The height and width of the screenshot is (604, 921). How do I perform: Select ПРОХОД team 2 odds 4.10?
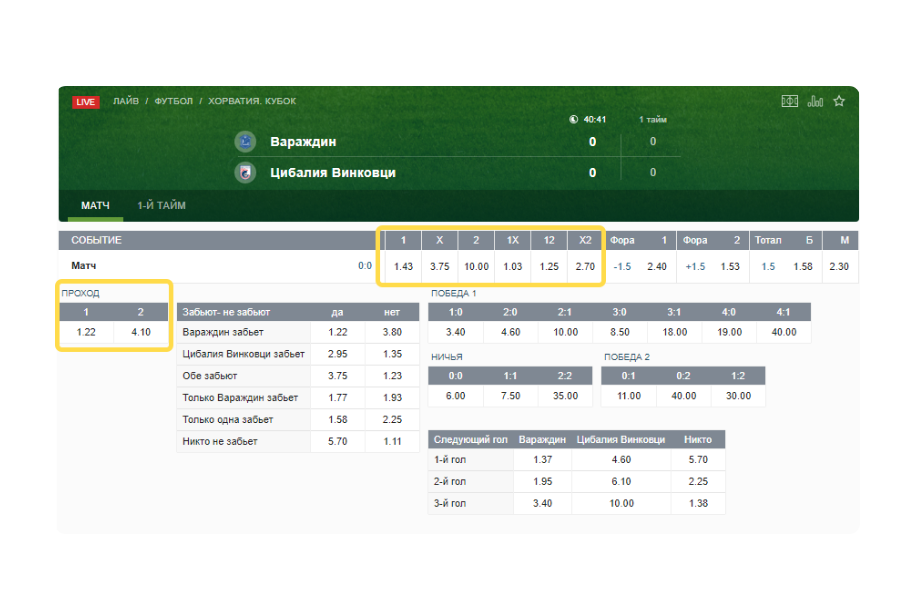point(141,333)
